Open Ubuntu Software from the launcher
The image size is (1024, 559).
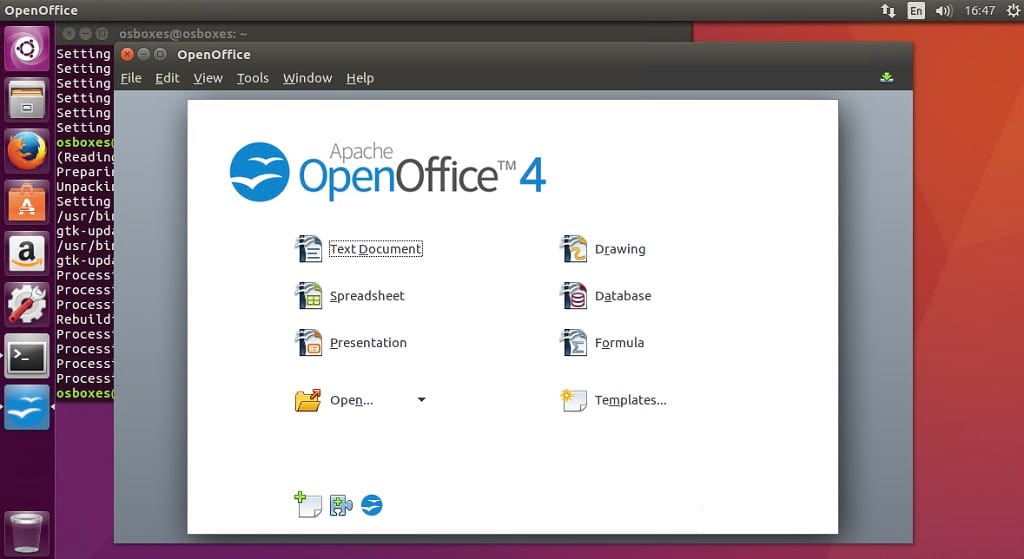coord(27,202)
